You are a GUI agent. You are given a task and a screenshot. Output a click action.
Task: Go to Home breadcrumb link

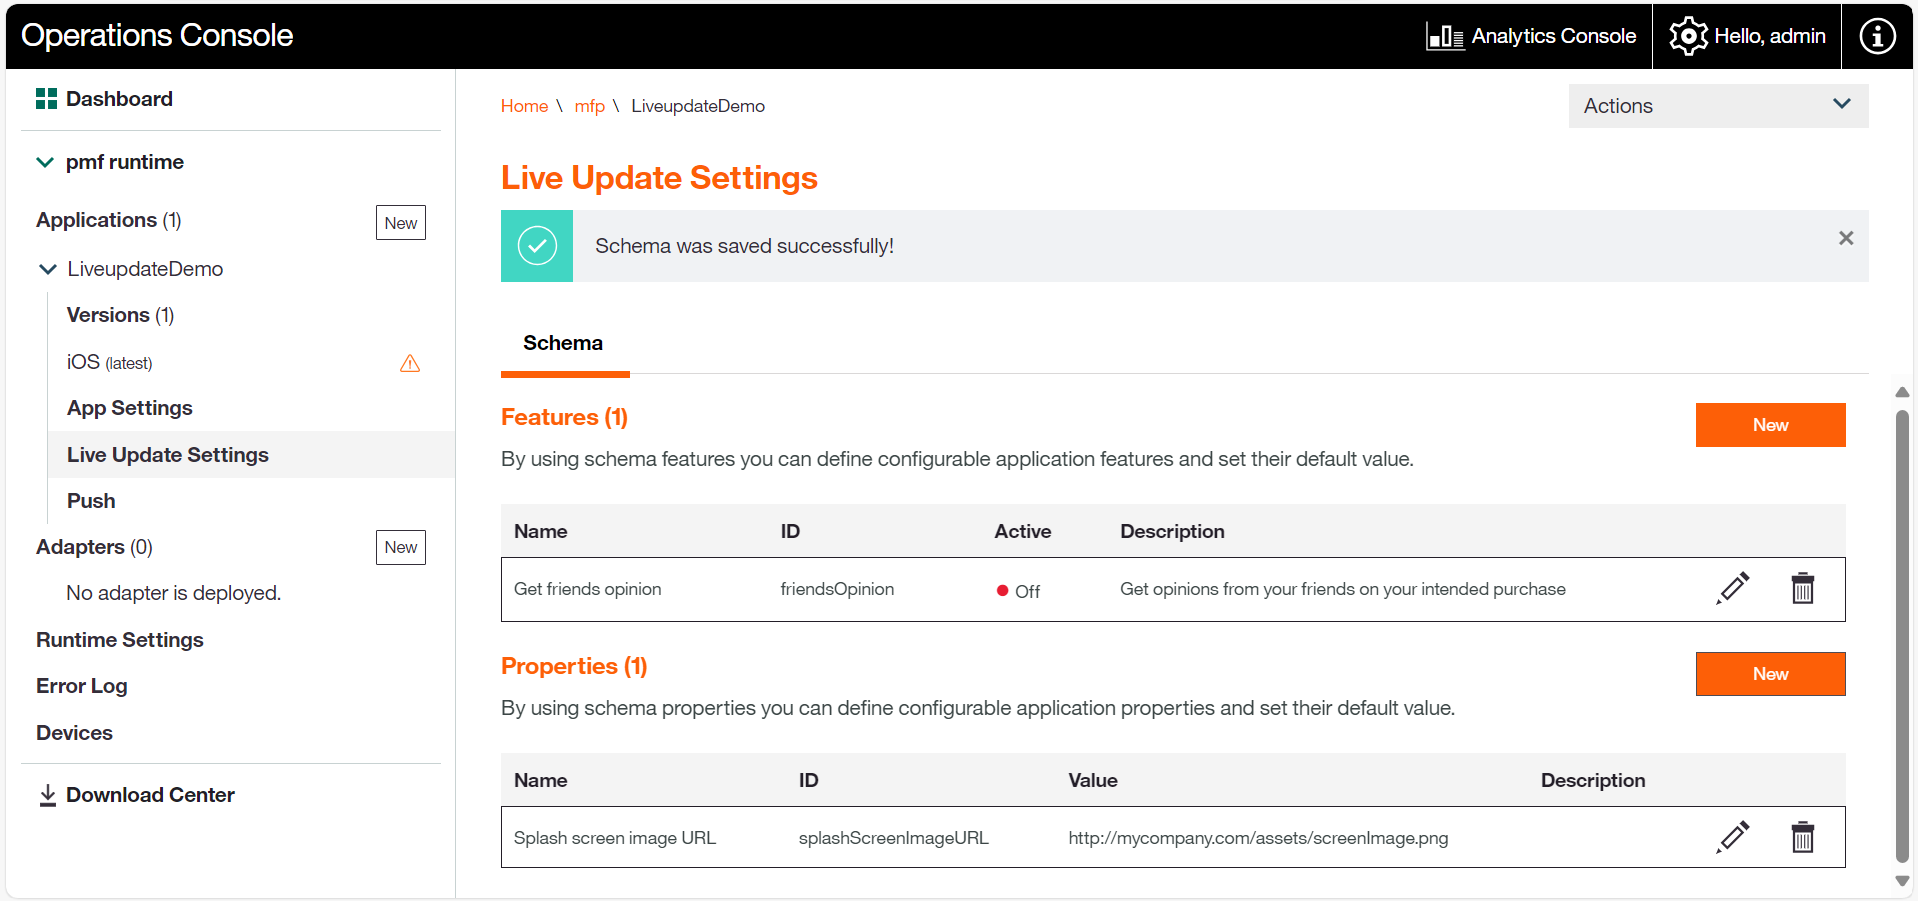(x=524, y=106)
